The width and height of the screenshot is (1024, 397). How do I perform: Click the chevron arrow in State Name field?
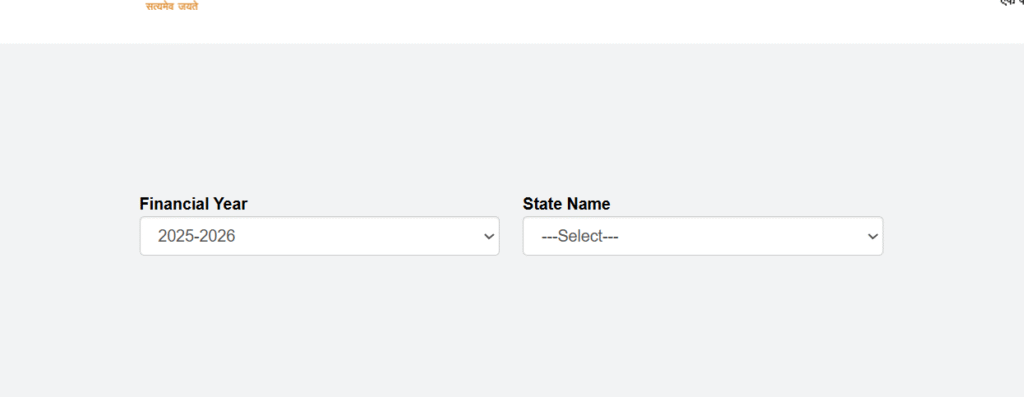[x=872, y=236]
